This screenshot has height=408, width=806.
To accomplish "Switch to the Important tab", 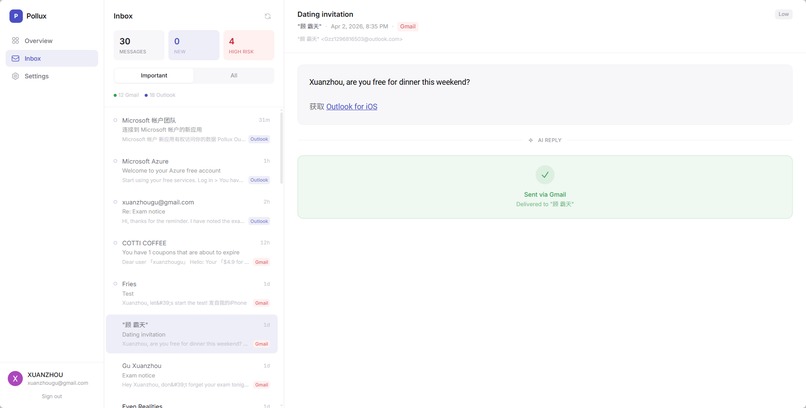I will 154,76.
